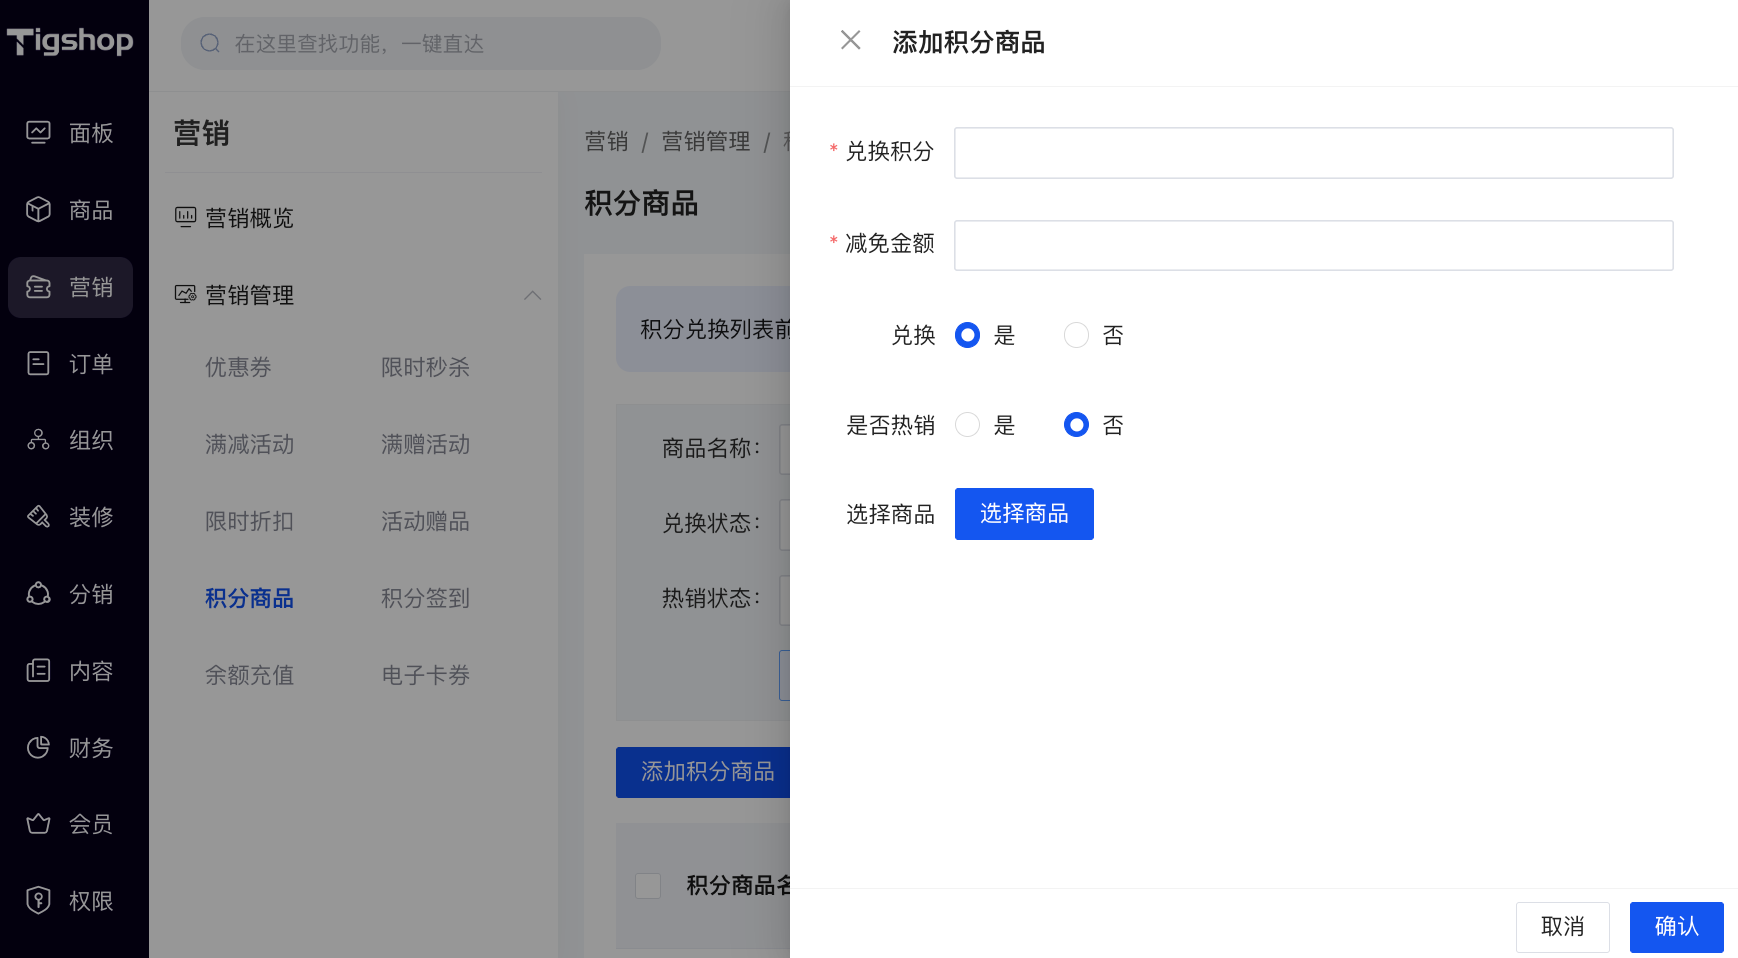Focus the 兑换积分 input field
This screenshot has width=1738, height=958.
(x=1312, y=153)
